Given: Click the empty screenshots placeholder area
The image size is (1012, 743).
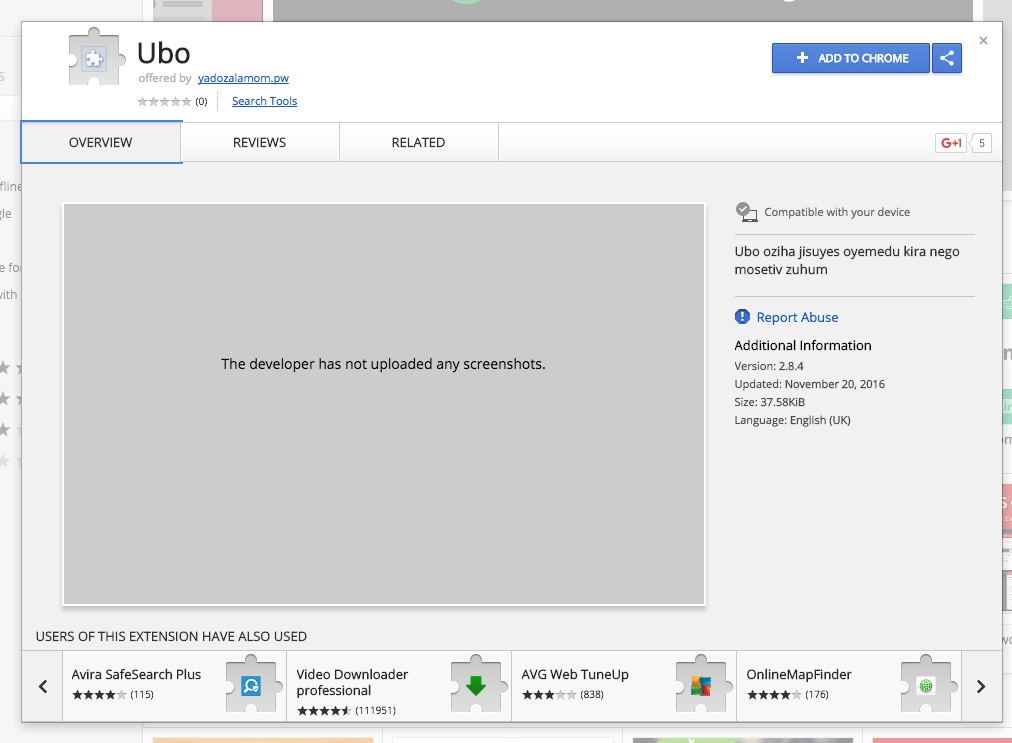Looking at the screenshot, I should click(x=383, y=404).
